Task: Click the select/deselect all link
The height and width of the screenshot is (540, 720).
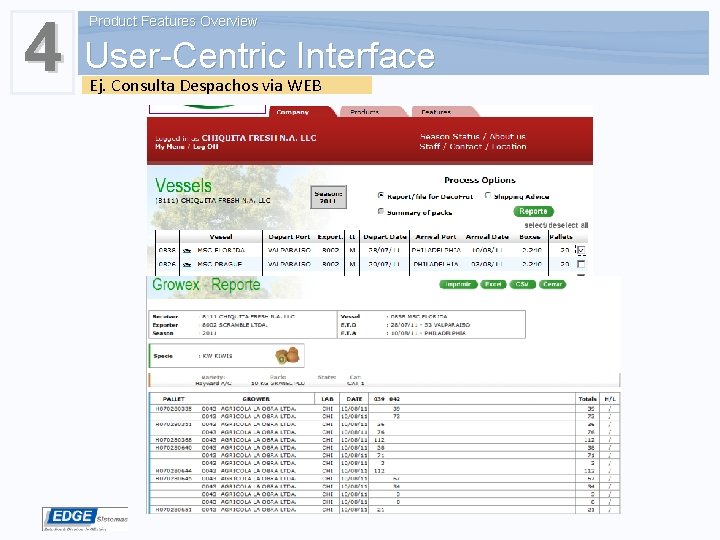Action: (x=556, y=225)
